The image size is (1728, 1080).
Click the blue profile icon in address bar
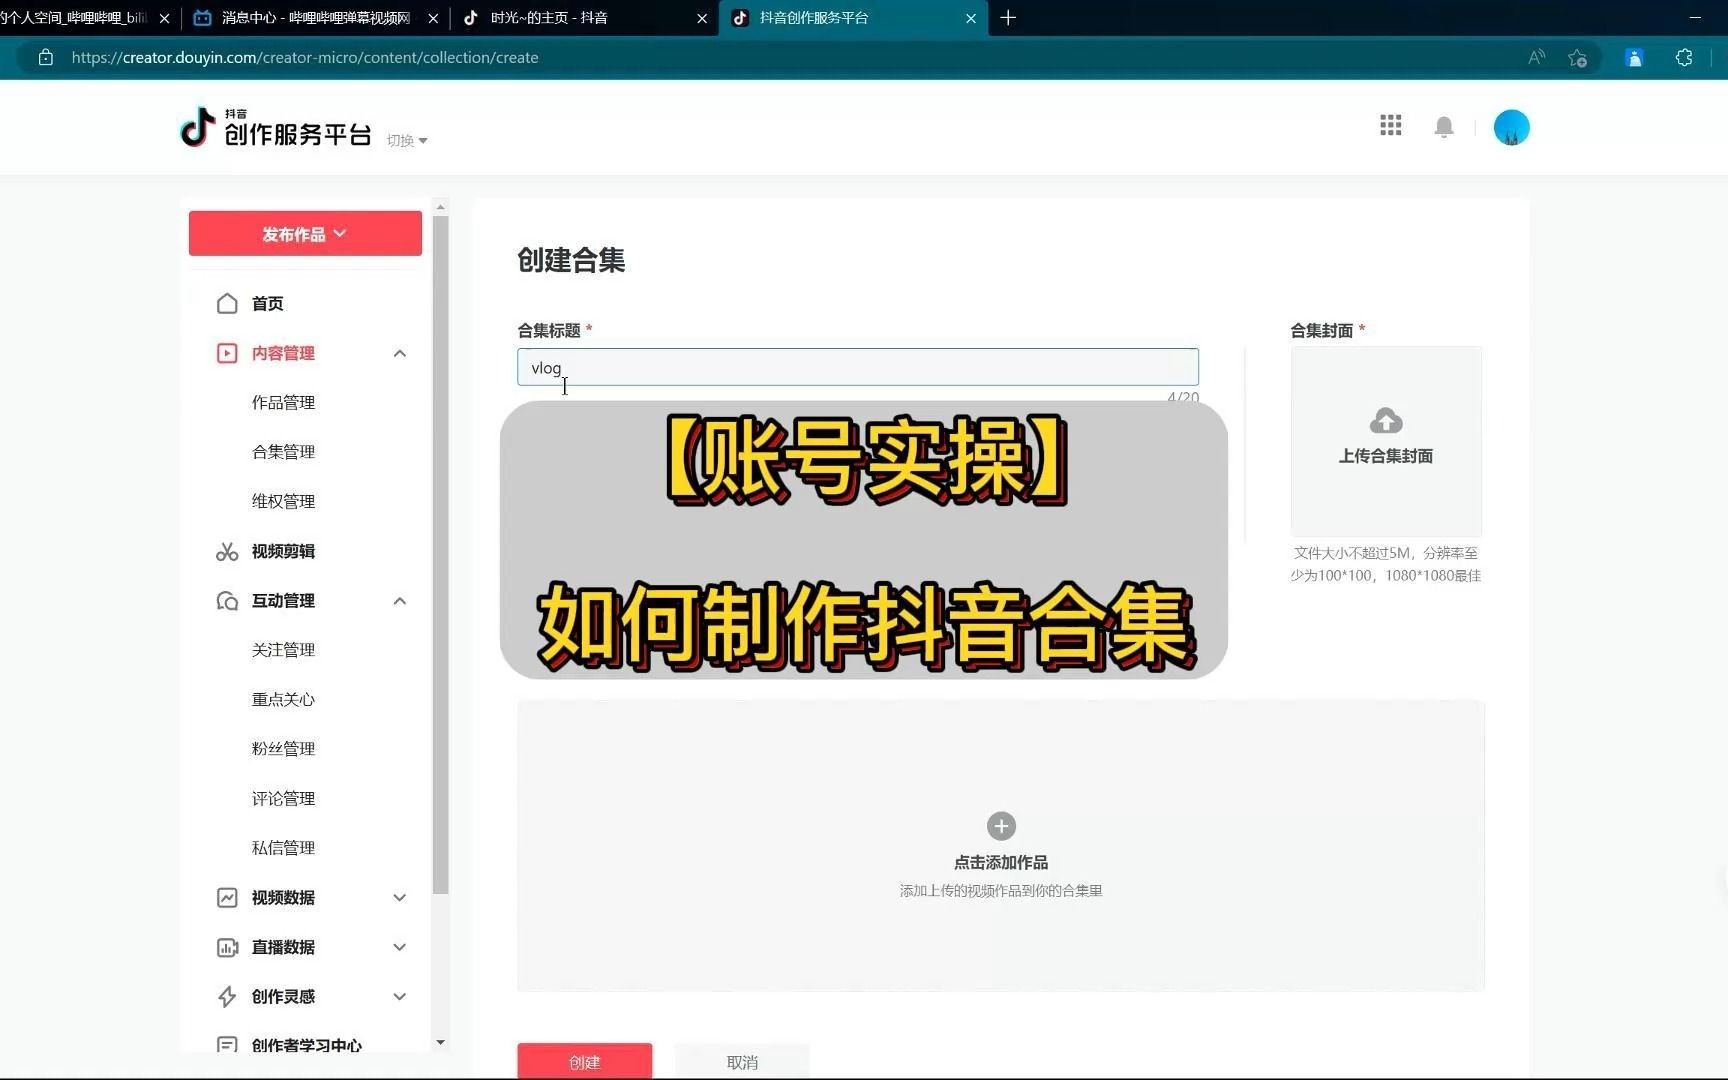pyautogui.click(x=1634, y=57)
